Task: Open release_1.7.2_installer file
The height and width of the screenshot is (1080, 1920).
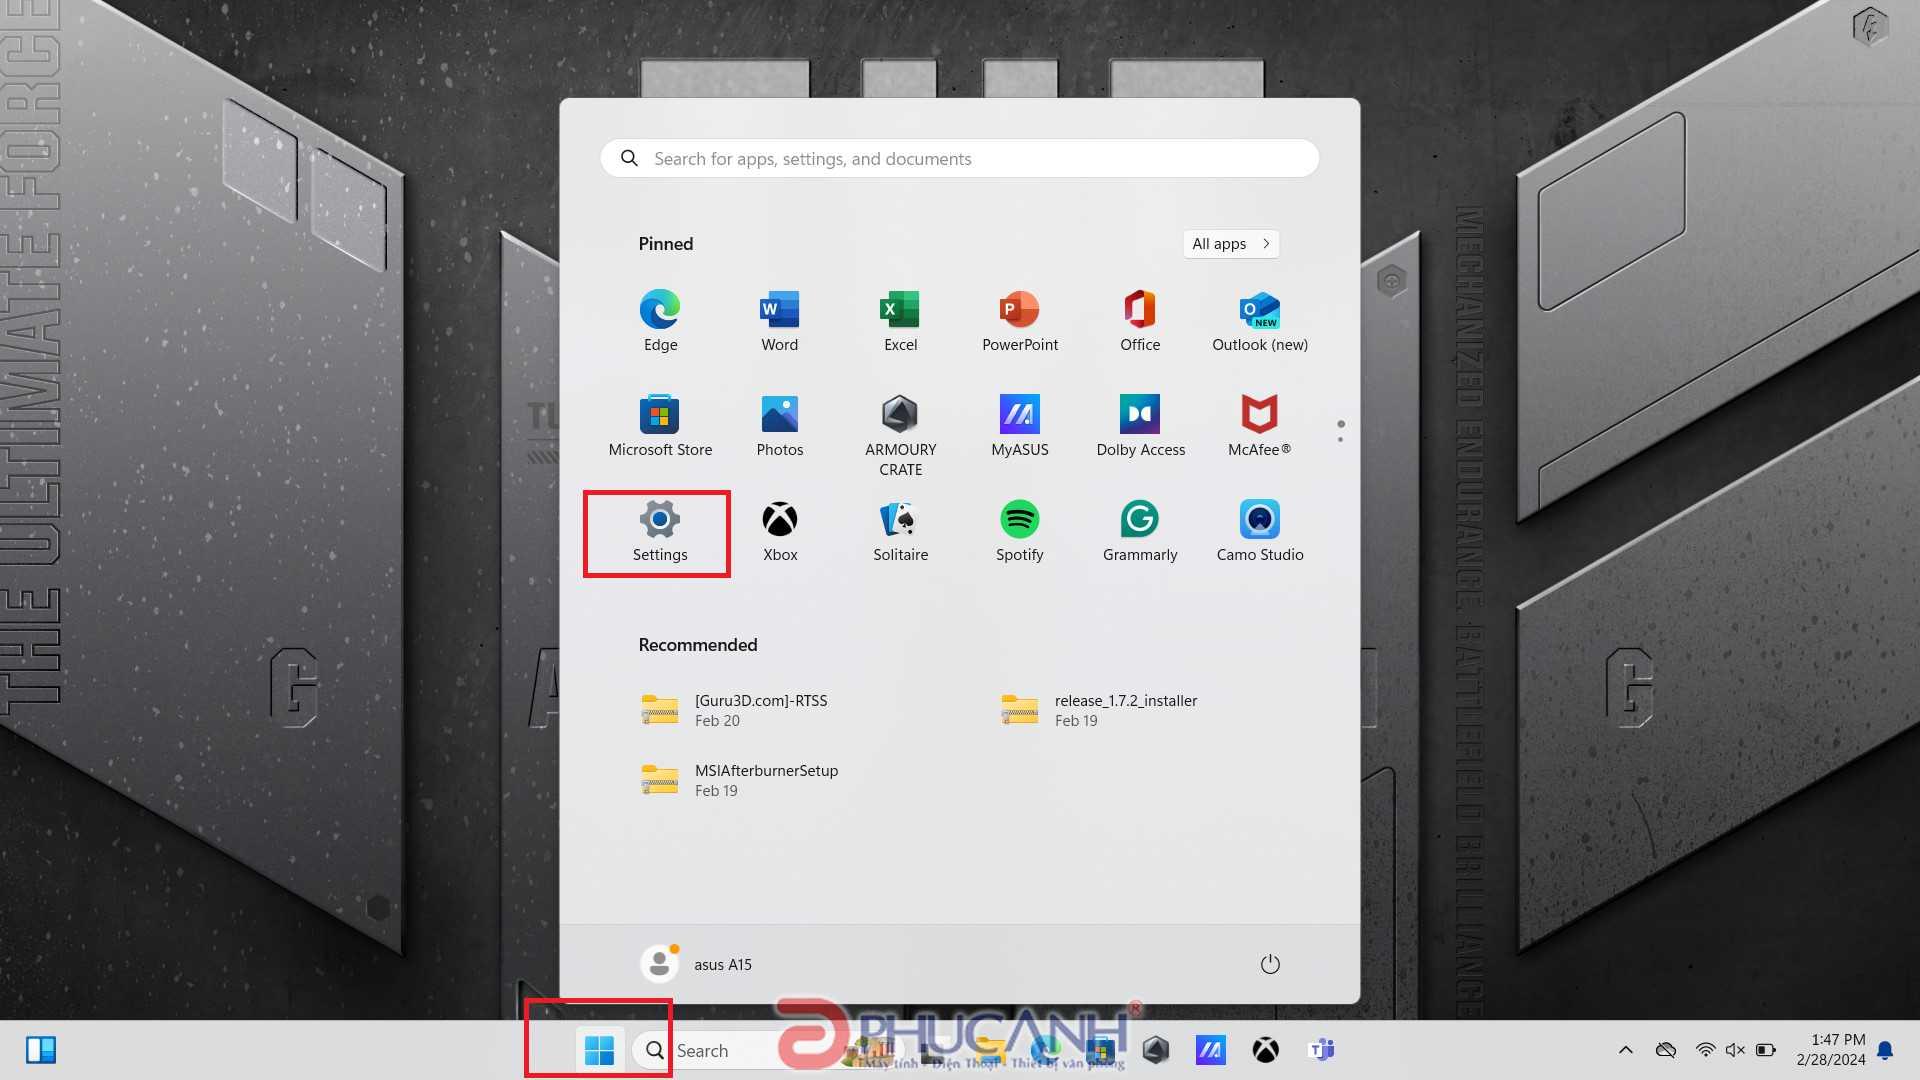Action: click(1125, 709)
